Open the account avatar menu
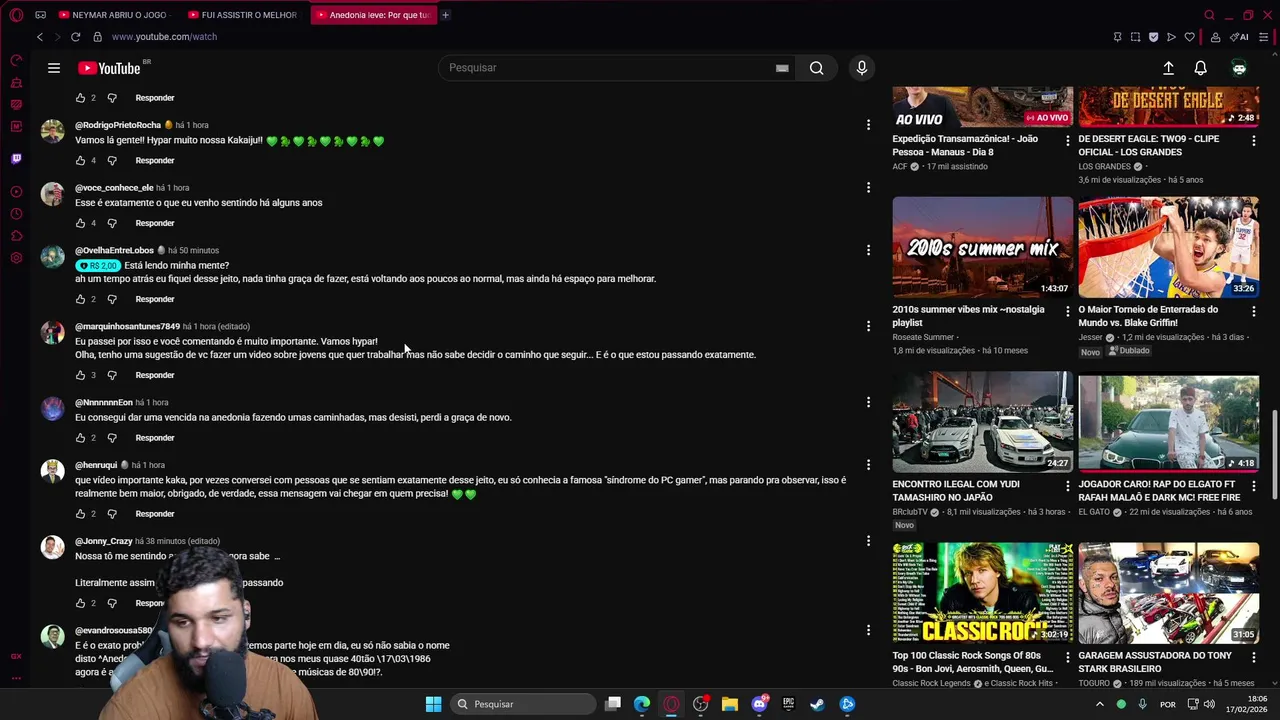Viewport: 1280px width, 720px height. tap(1239, 68)
